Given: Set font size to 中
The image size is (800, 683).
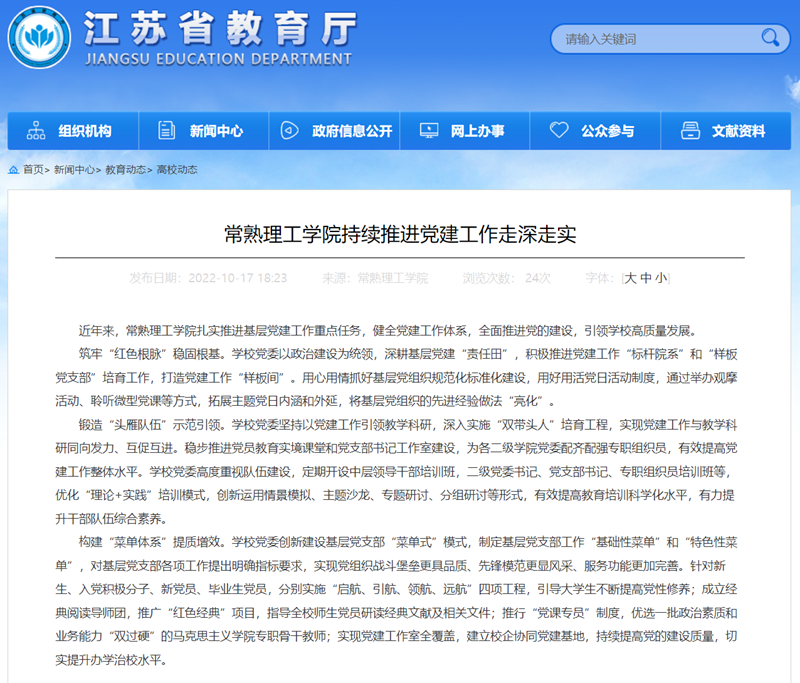Looking at the screenshot, I should click(x=646, y=279).
